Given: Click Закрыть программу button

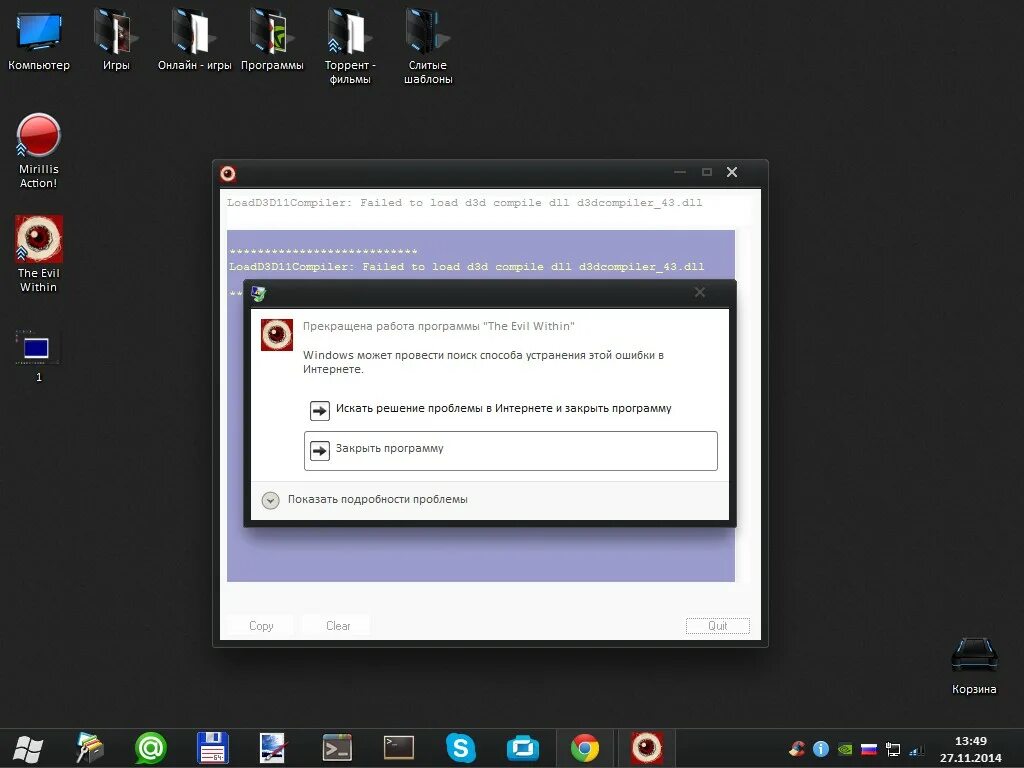Looking at the screenshot, I should pyautogui.click(x=511, y=451).
